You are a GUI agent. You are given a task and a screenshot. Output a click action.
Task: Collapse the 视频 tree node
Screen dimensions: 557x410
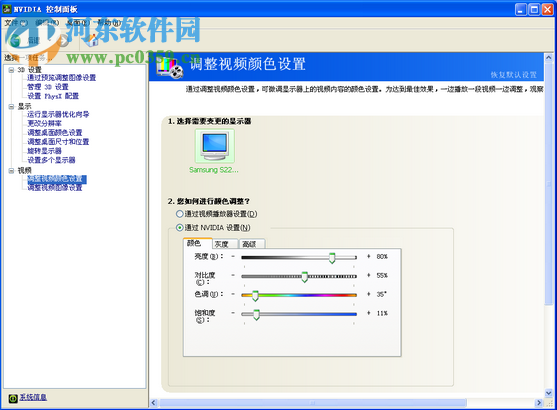coord(11,171)
